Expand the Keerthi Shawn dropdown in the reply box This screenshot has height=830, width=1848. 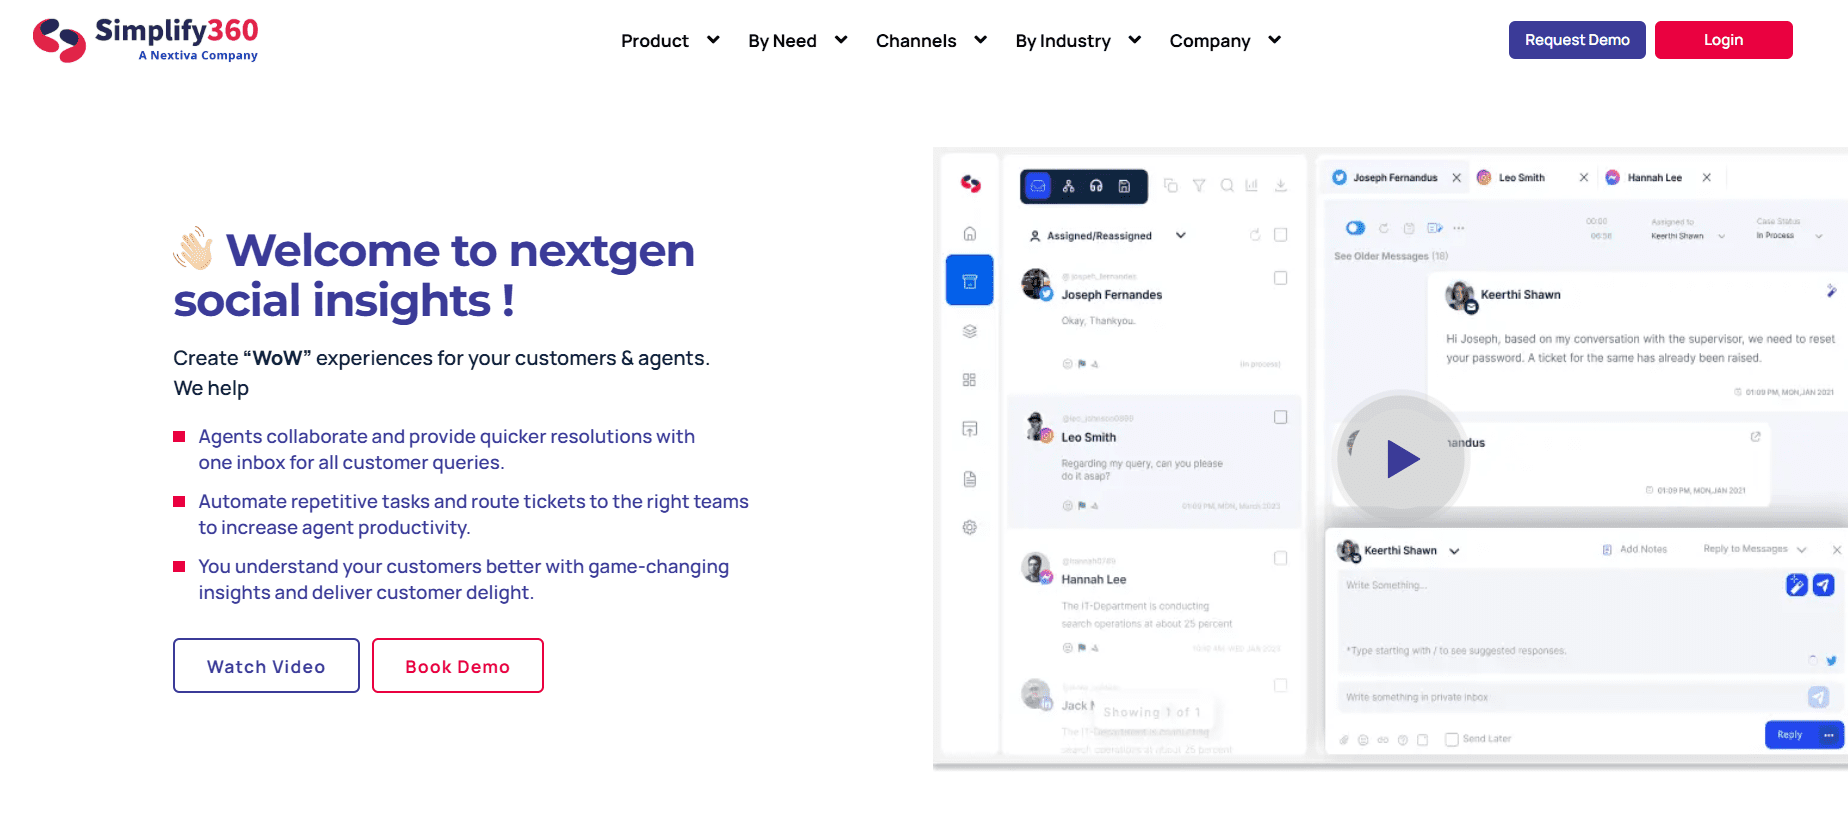(x=1454, y=550)
